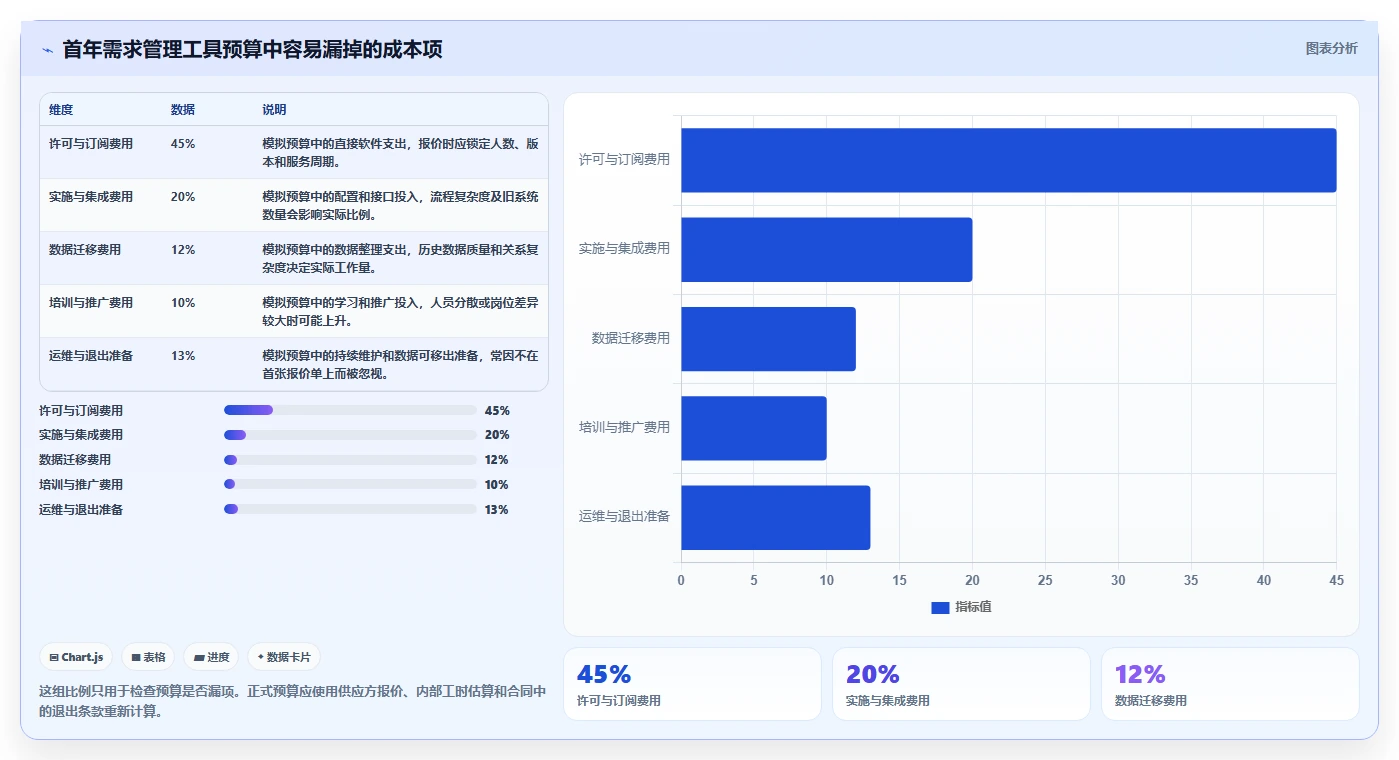Click the 许可与订阅费用 chart axis label
The image size is (1399, 760).
[624, 159]
